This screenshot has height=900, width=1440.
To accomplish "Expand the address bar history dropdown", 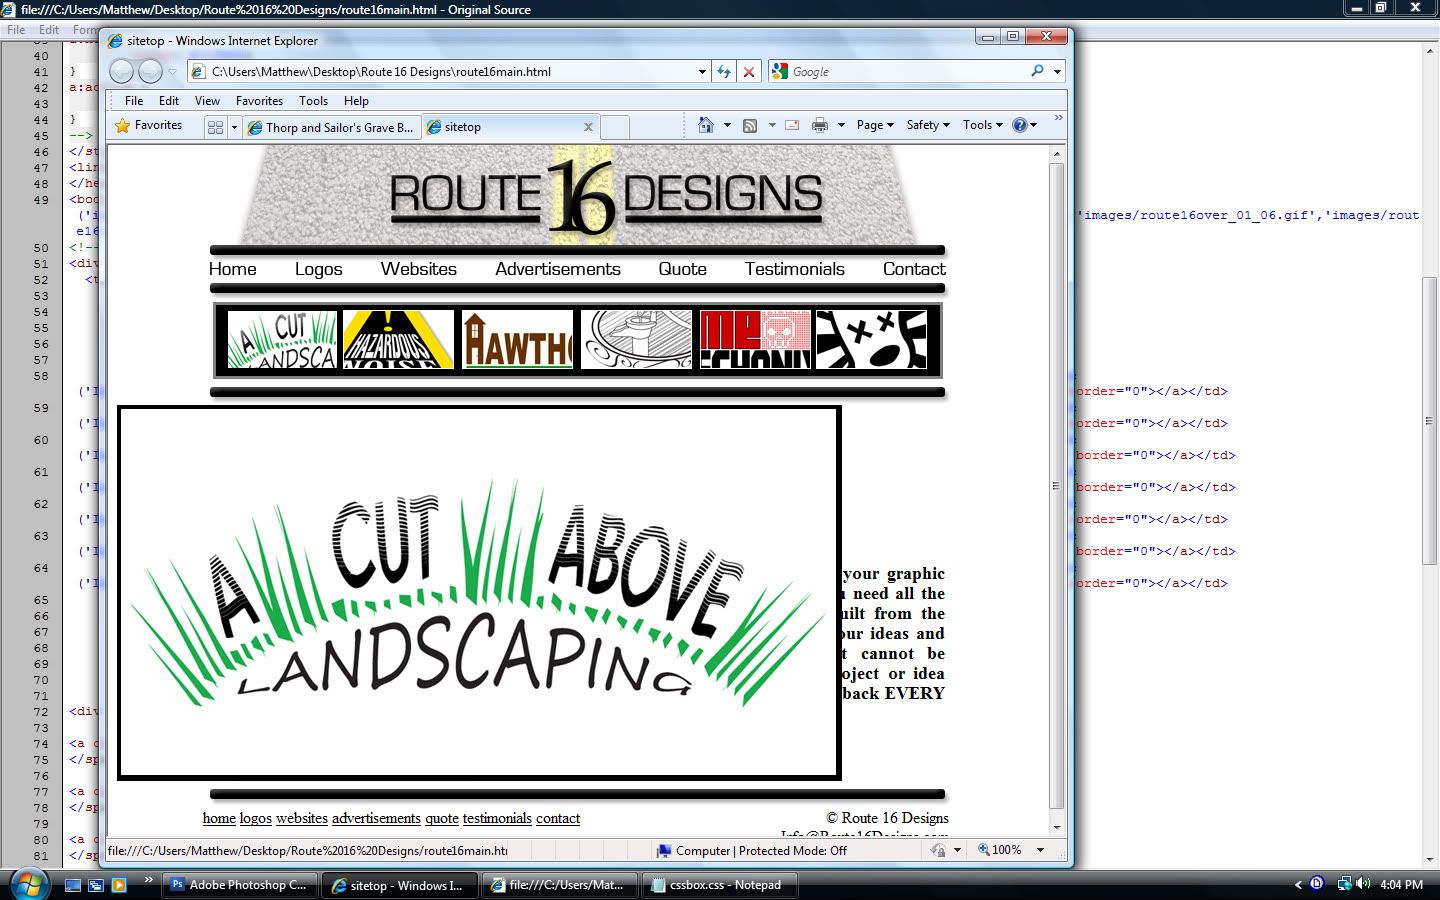I will pos(702,72).
